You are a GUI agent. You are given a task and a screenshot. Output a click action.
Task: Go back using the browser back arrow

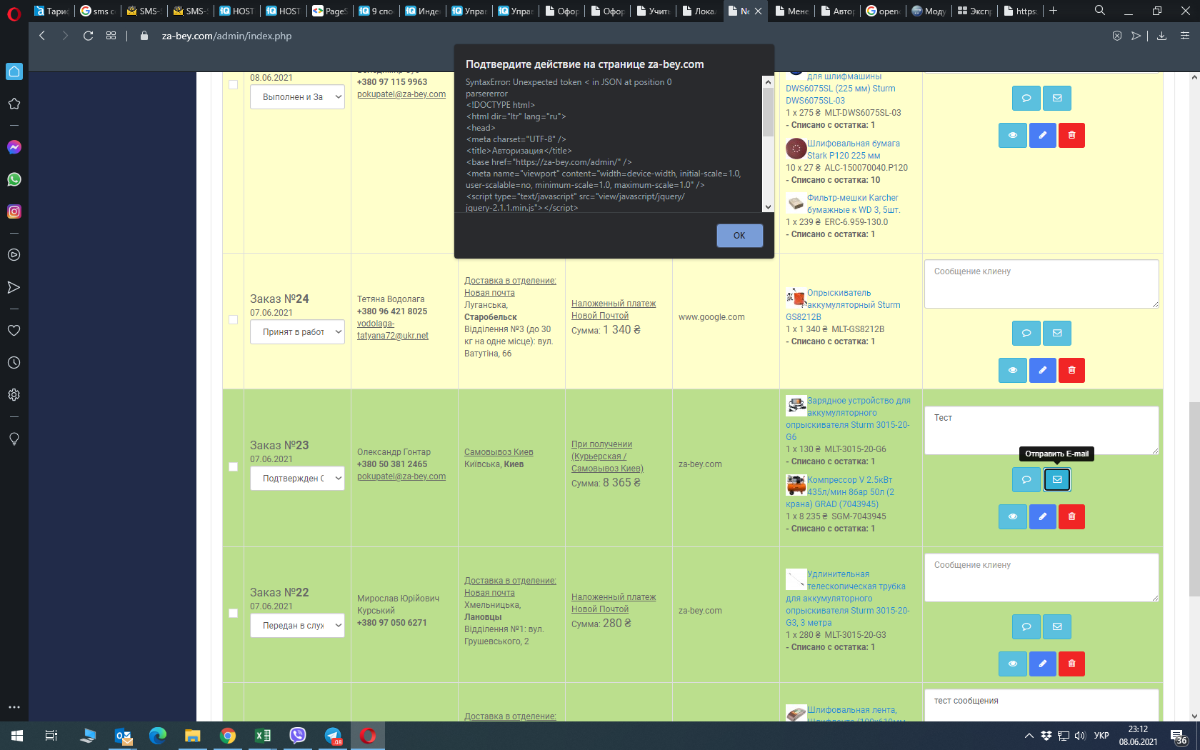(42, 35)
